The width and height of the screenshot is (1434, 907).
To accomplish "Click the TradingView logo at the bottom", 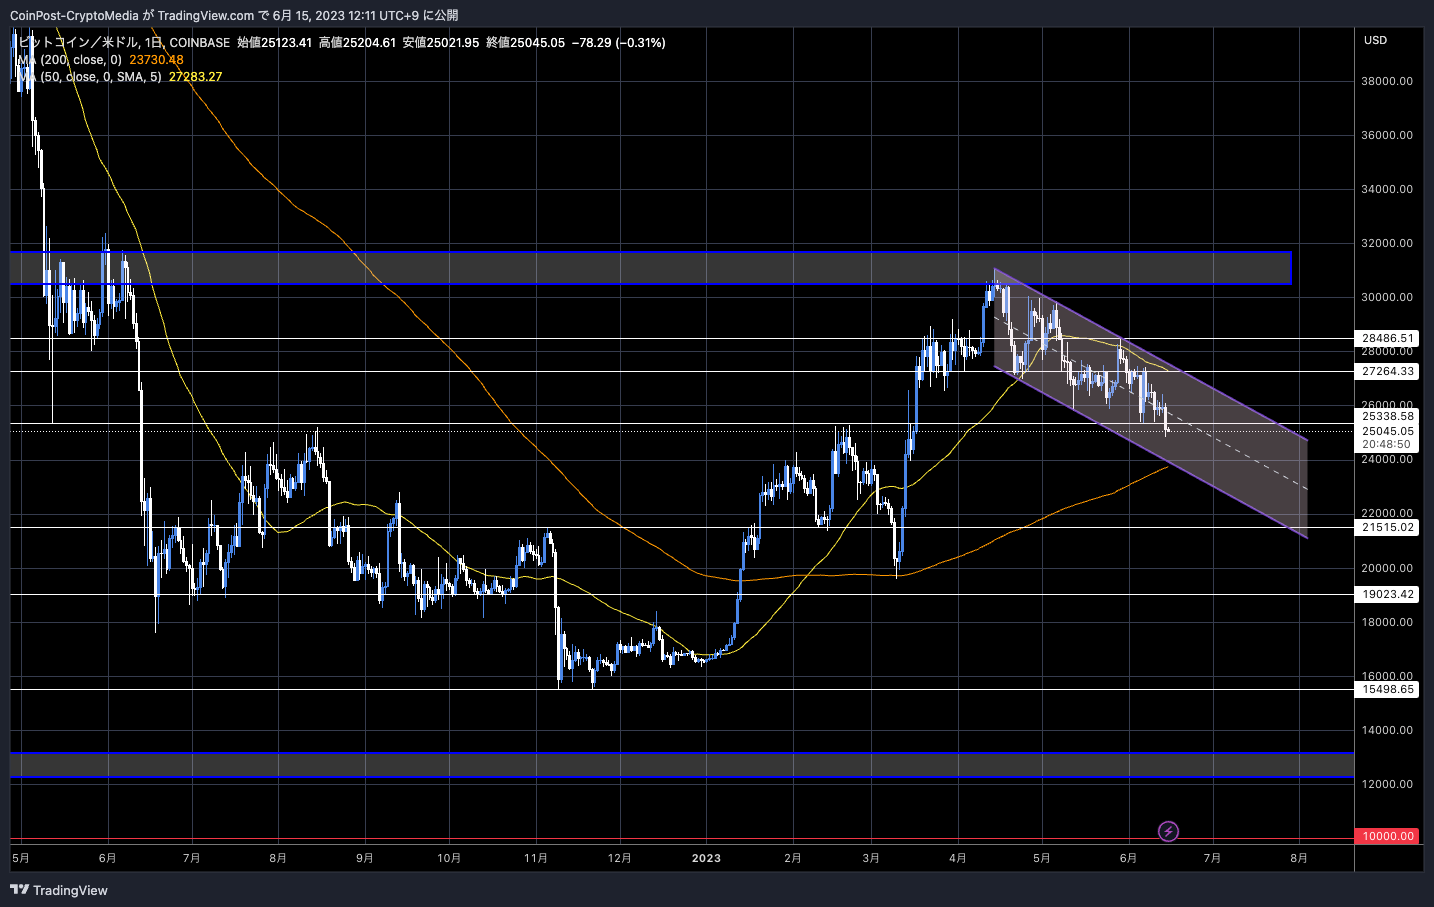I will coord(59,890).
